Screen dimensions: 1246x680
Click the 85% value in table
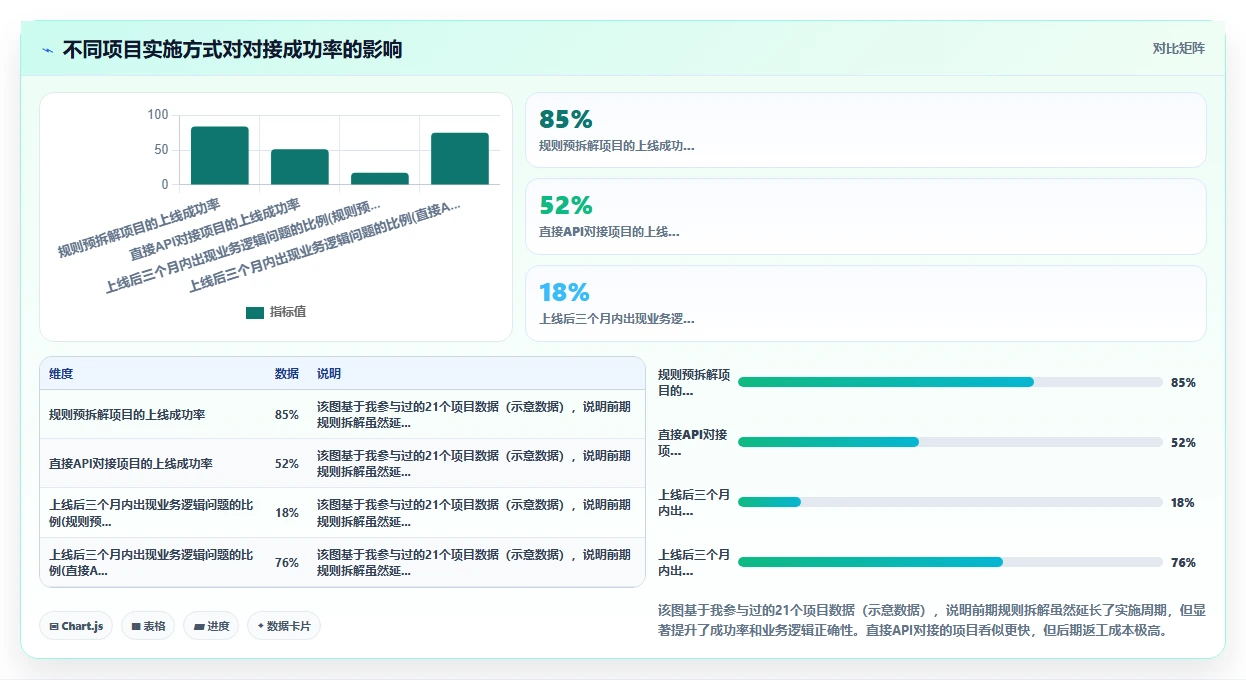[287, 414]
